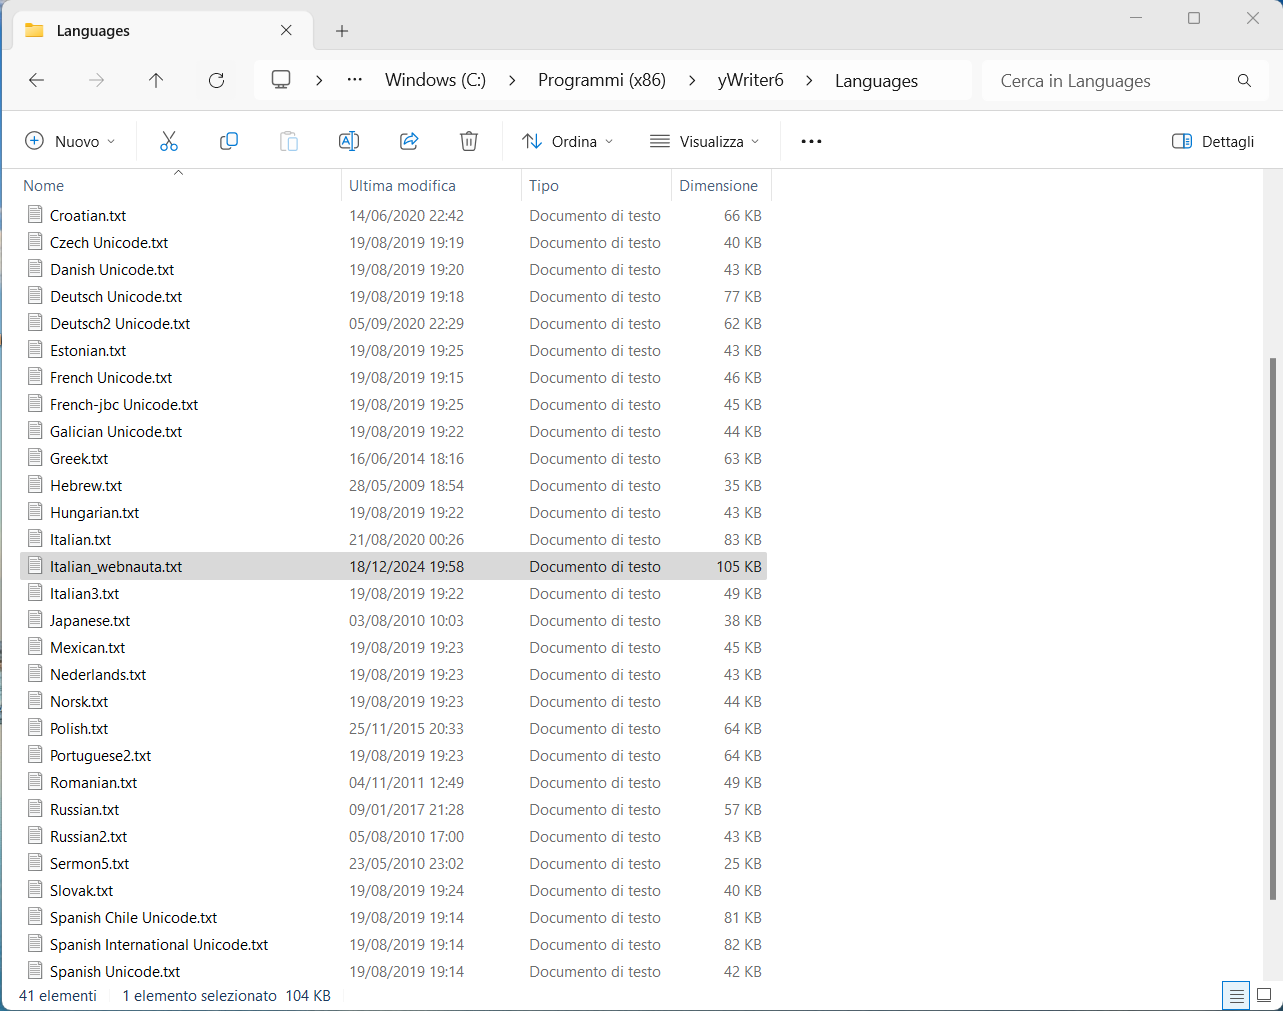Click the Share icon in toolbar
1283x1011 pixels.
tap(409, 141)
